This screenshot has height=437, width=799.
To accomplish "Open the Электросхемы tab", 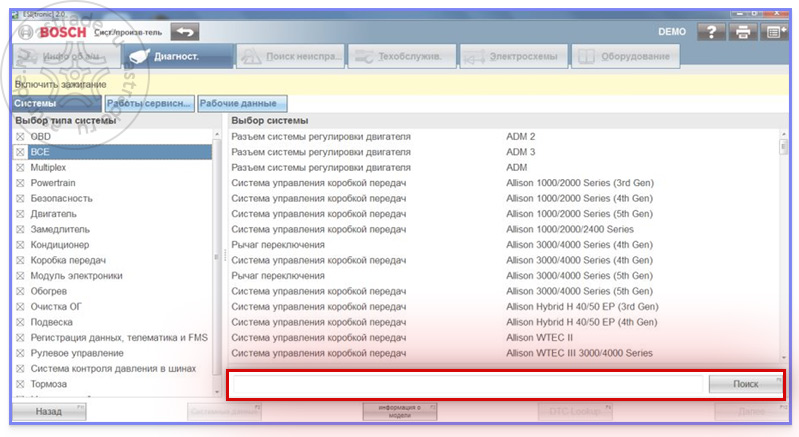I will click(x=514, y=57).
